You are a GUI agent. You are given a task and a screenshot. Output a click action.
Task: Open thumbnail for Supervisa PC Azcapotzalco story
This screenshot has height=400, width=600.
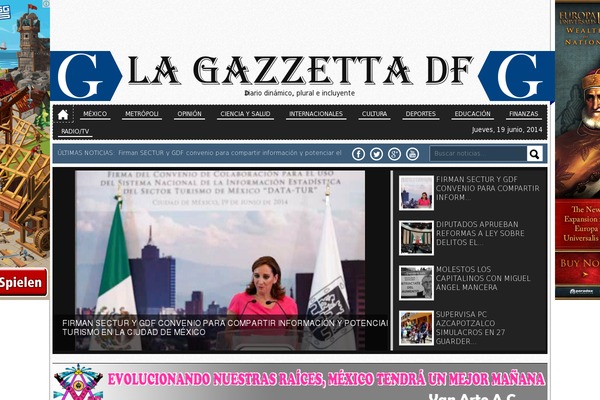(x=416, y=328)
